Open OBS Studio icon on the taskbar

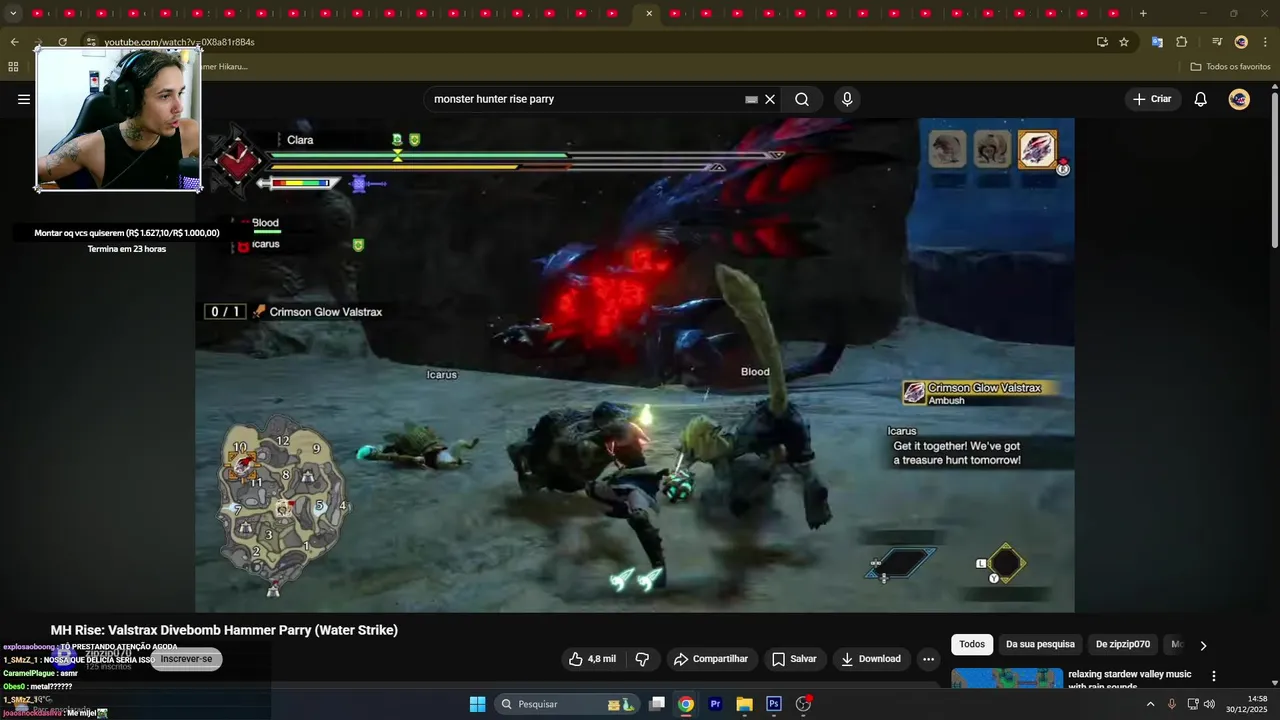803,704
